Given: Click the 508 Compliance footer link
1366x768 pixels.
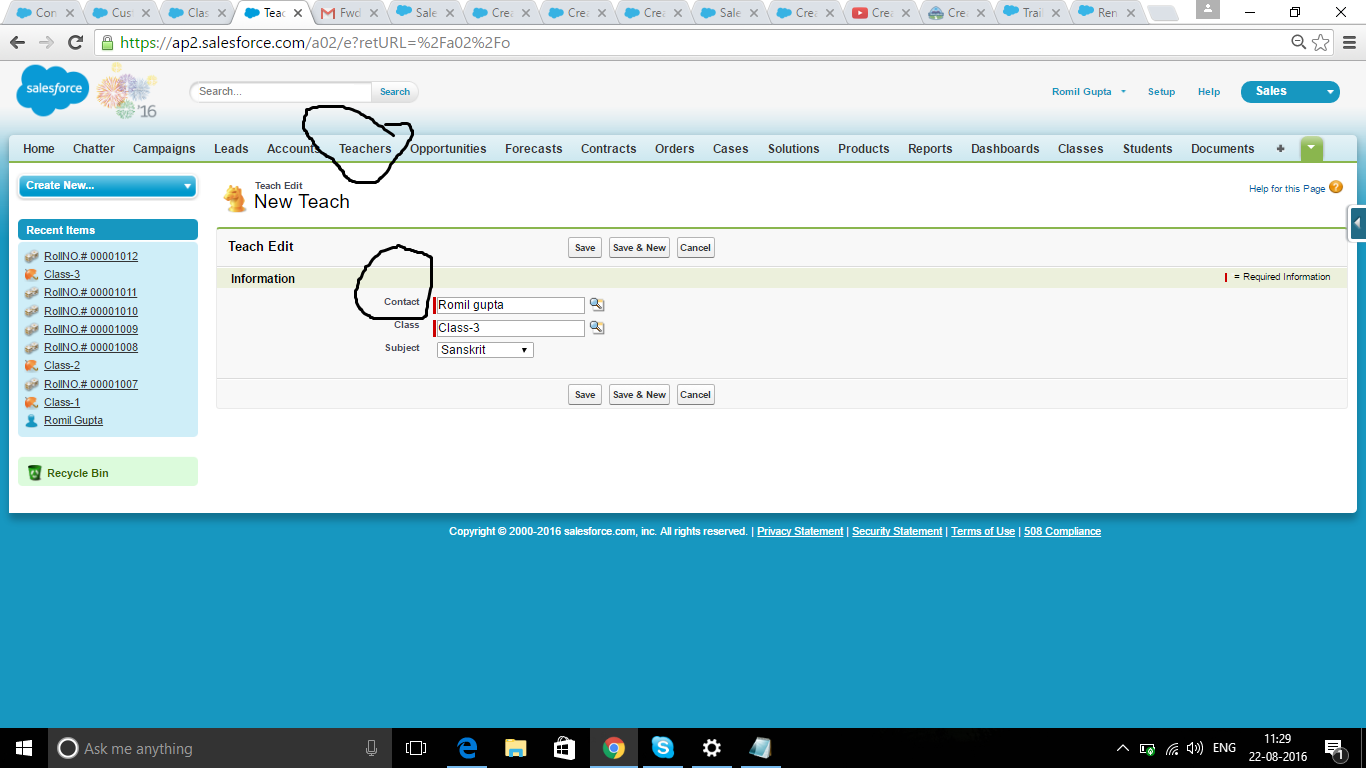Looking at the screenshot, I should click(1062, 532).
